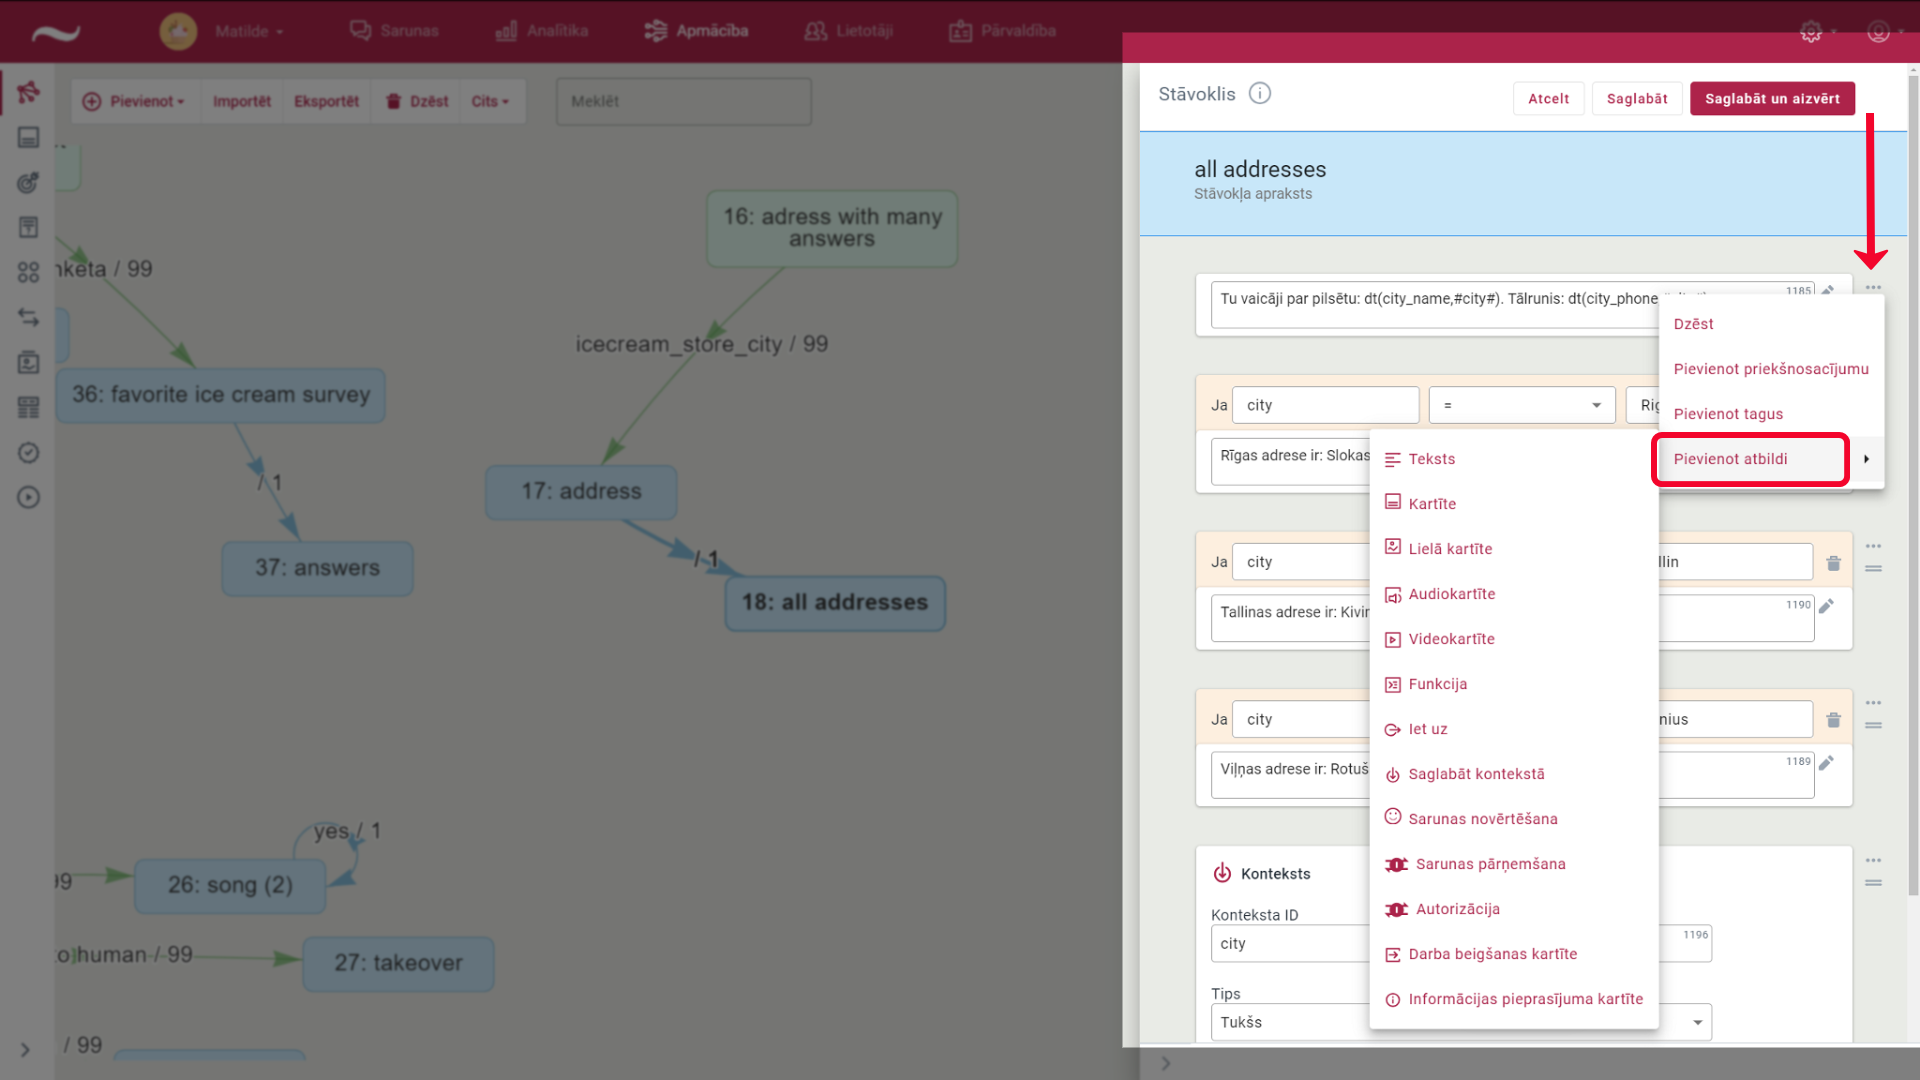
Task: Click the Atcelt button
Action: [1548, 98]
